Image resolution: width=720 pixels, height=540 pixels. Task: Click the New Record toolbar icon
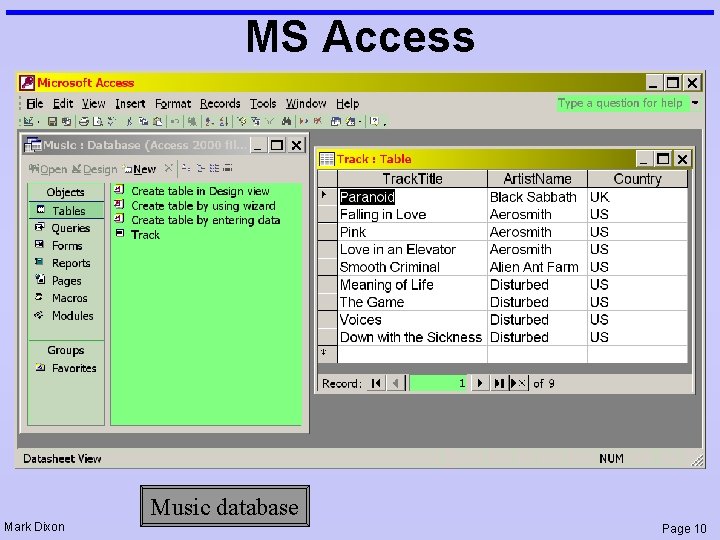pos(304,121)
